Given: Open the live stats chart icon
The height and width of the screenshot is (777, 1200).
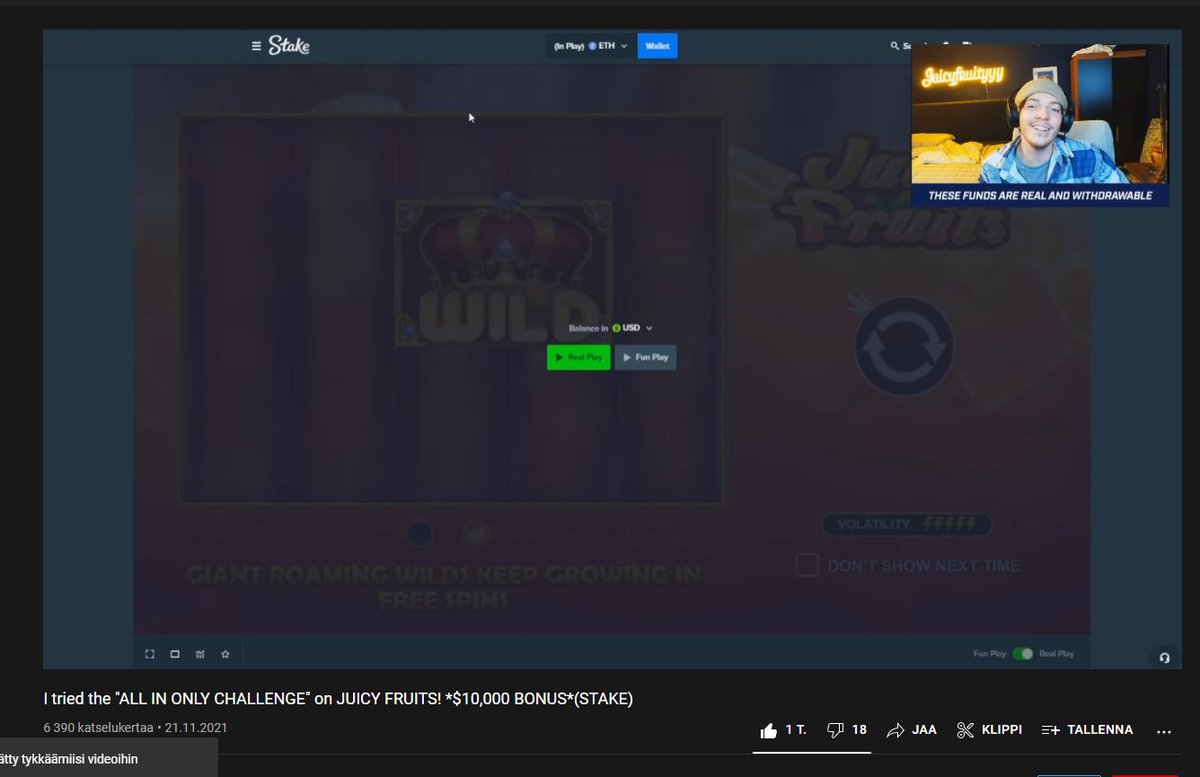Looking at the screenshot, I should pyautogui.click(x=200, y=654).
